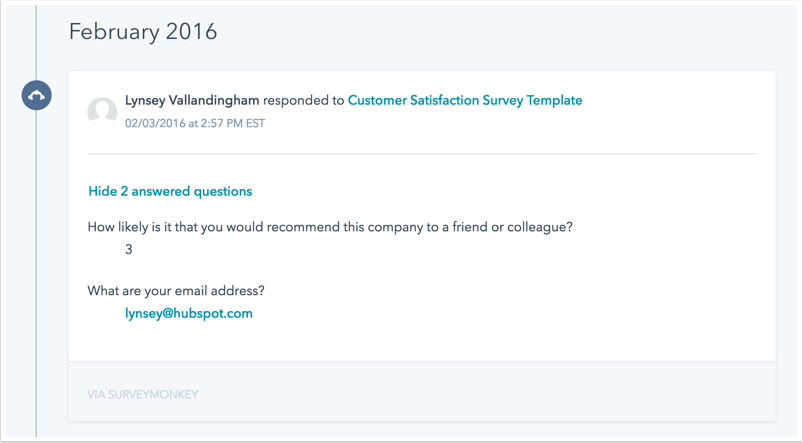
Task: Select the answer value 3
Action: (129, 249)
